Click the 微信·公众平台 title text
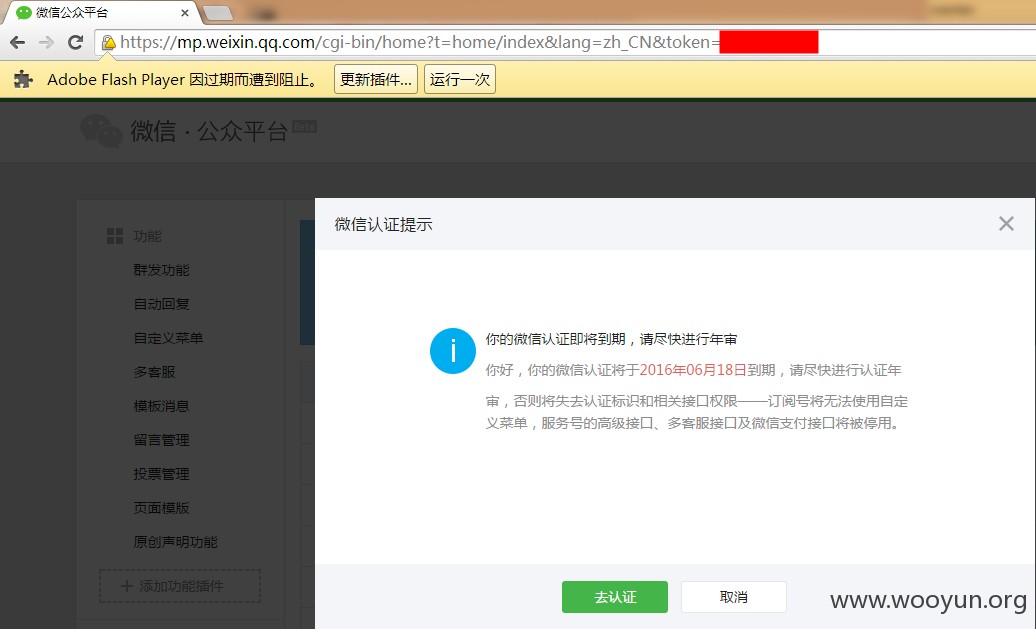This screenshot has width=1036, height=629. click(209, 131)
